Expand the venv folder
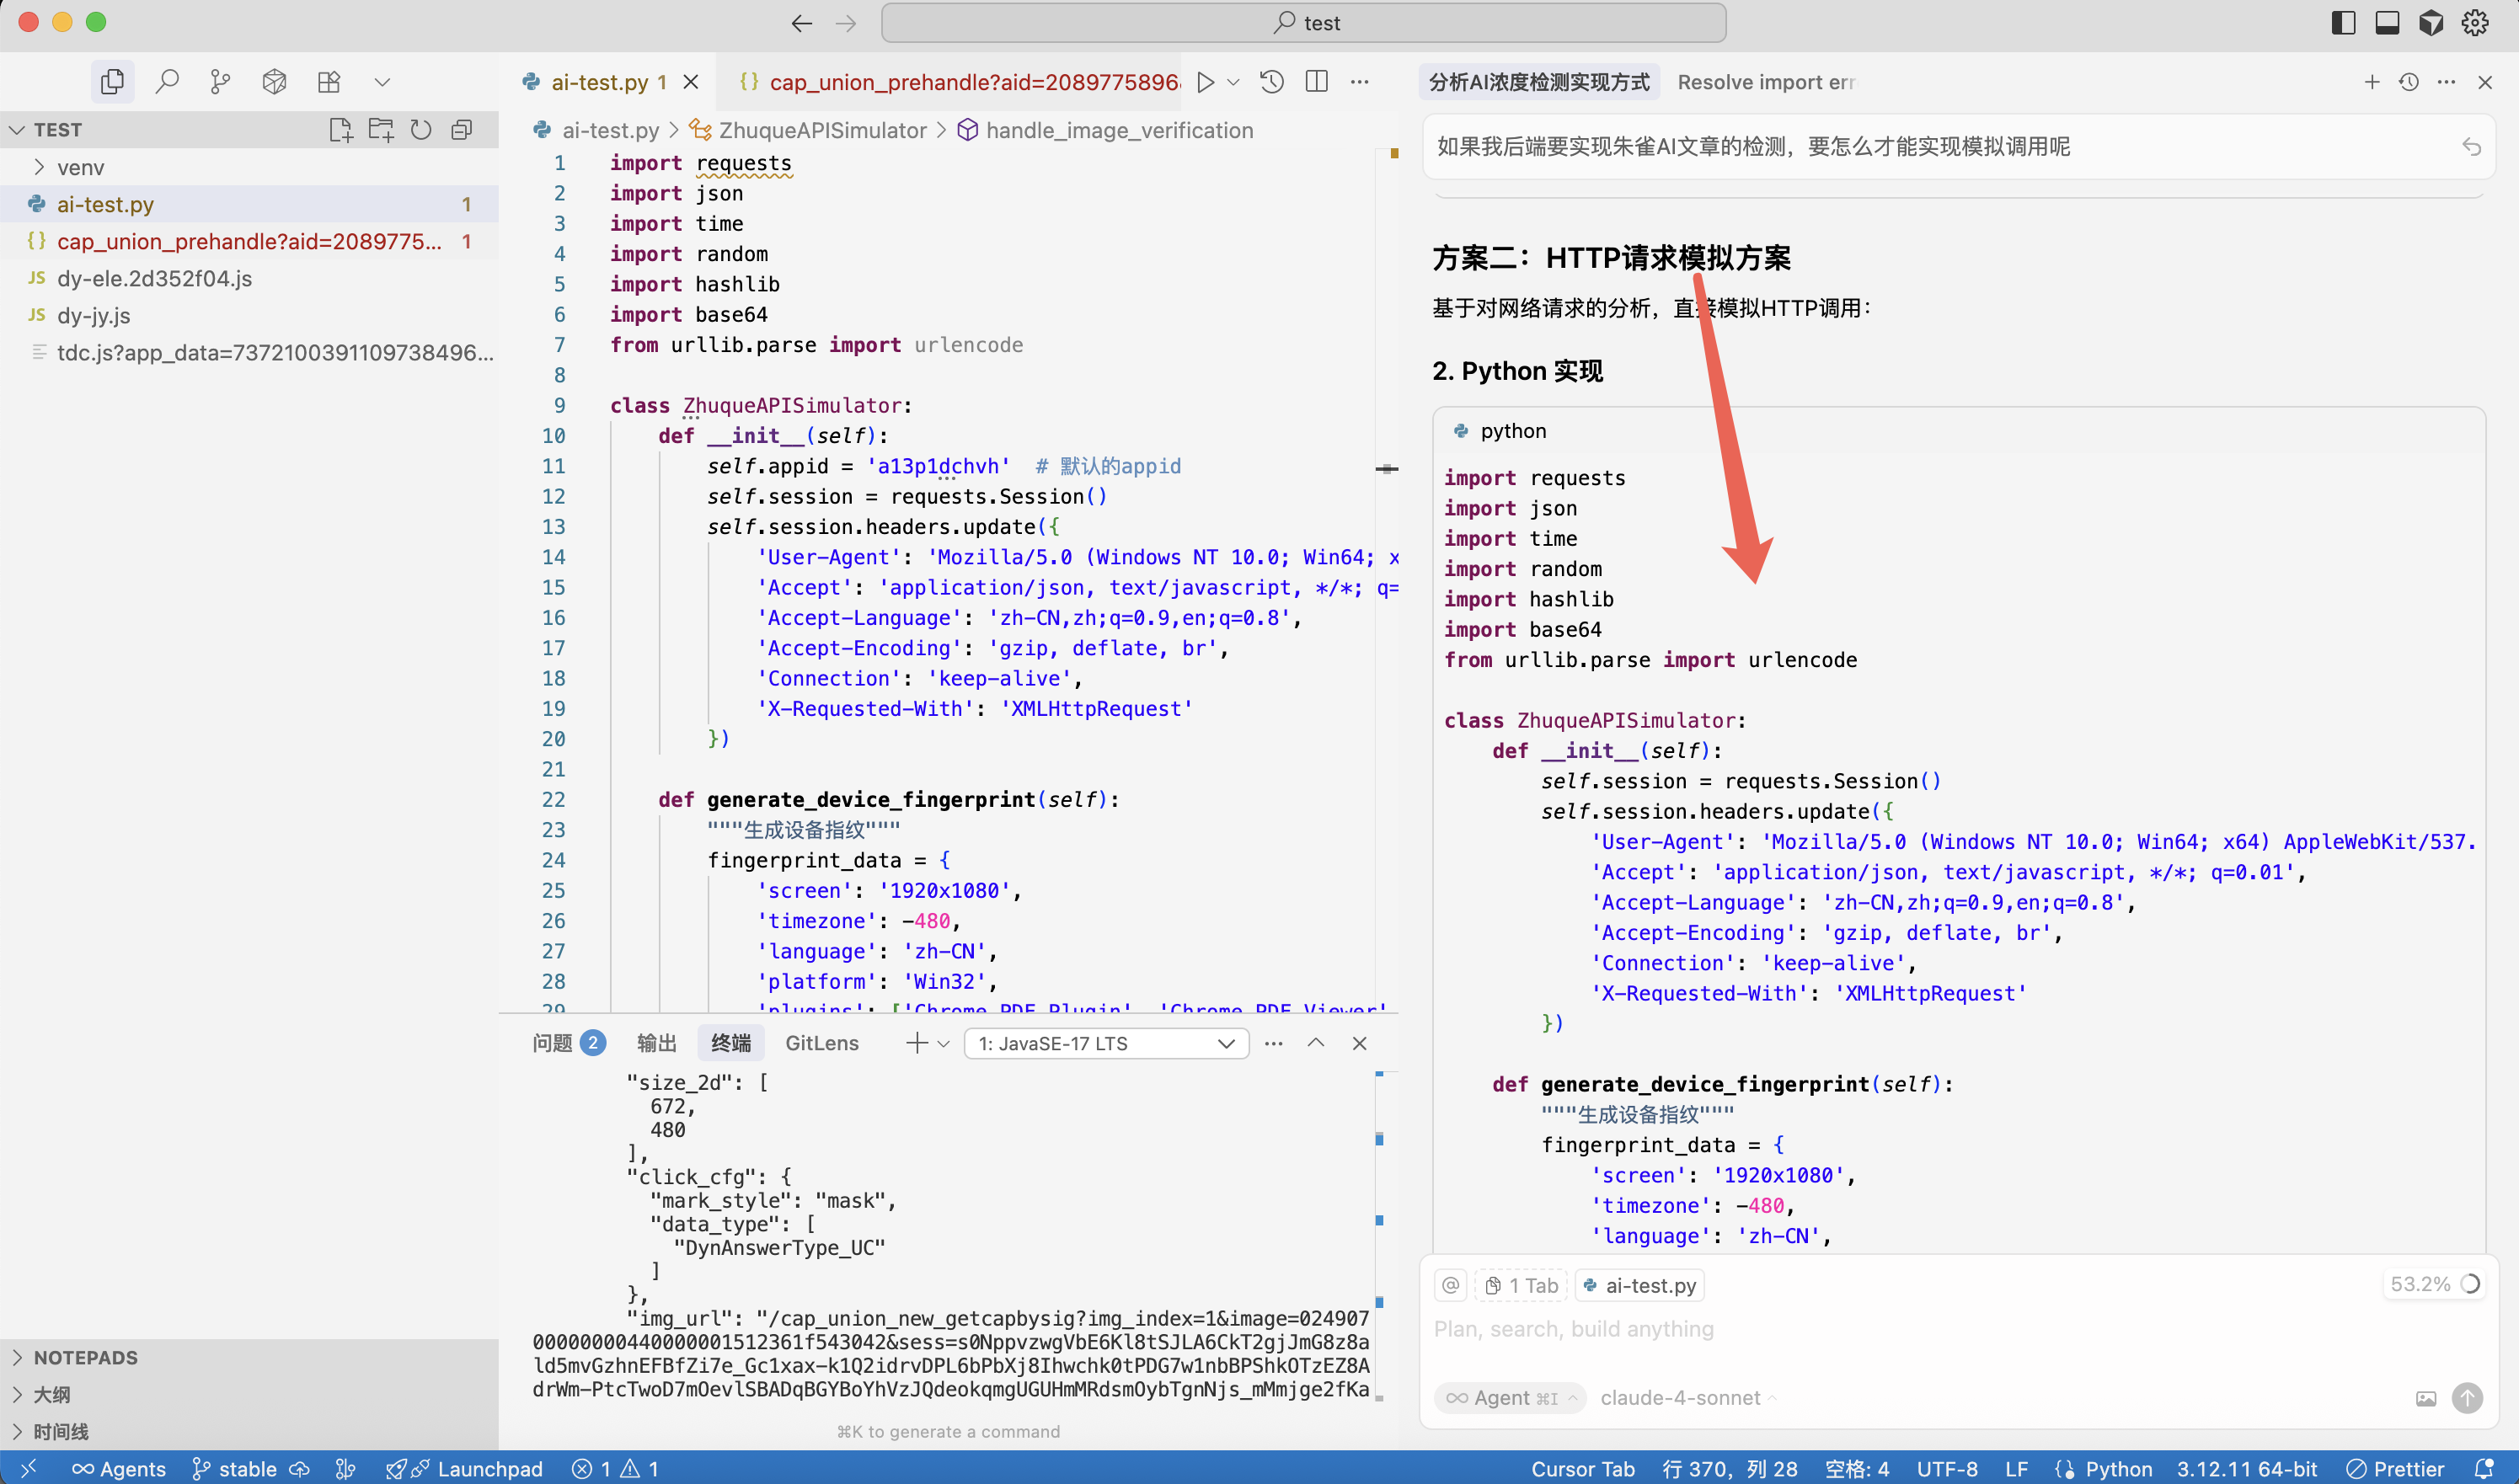This screenshot has height=1484, width=2519. click(x=80, y=167)
